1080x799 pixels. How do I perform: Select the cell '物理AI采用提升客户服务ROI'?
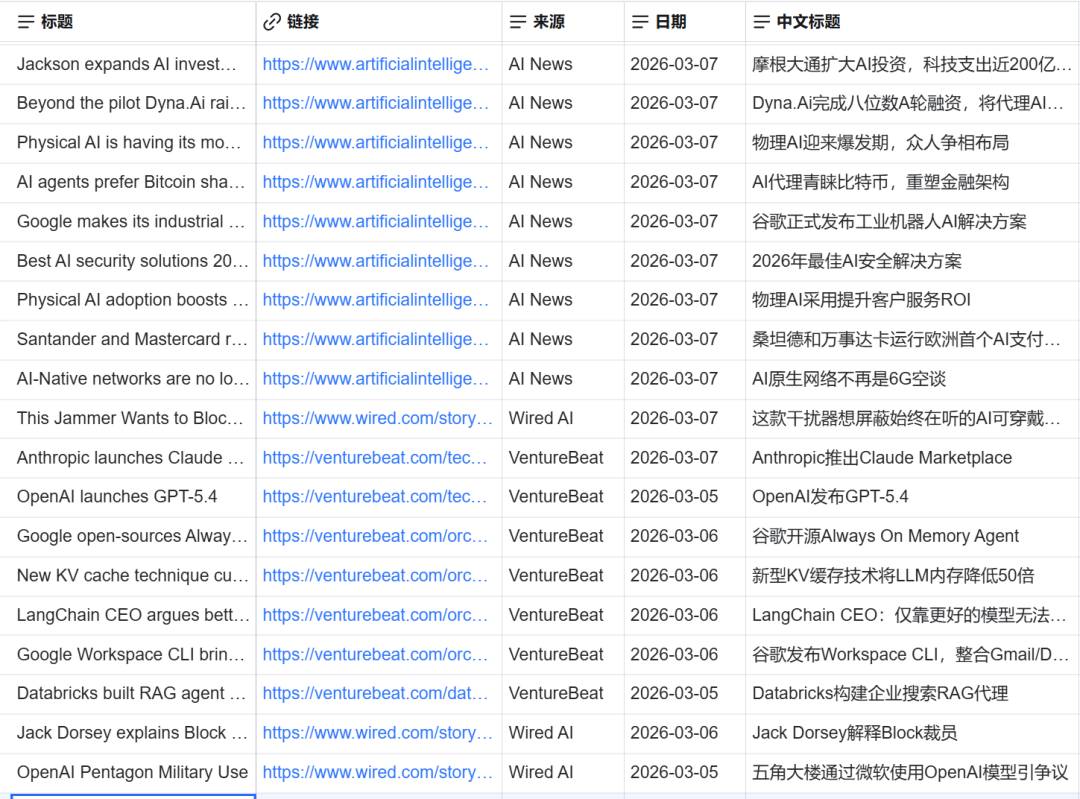(913, 300)
